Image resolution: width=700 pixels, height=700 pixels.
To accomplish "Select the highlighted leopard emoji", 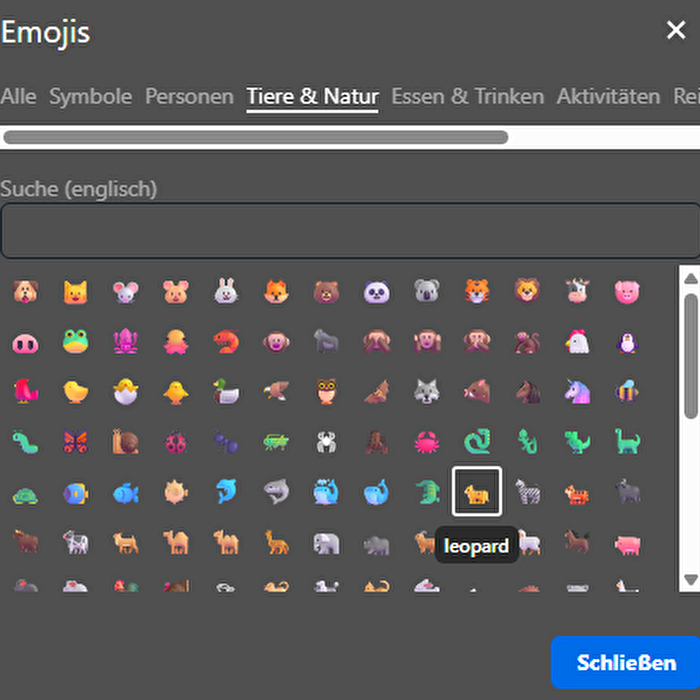I will tap(477, 492).
